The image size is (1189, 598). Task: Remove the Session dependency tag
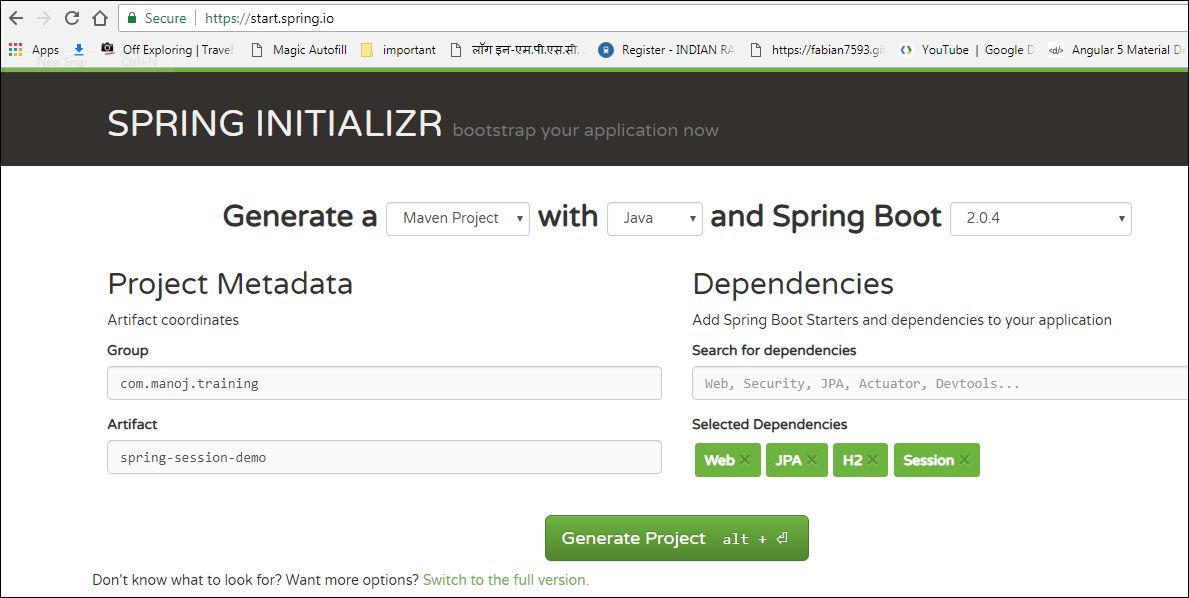(964, 461)
